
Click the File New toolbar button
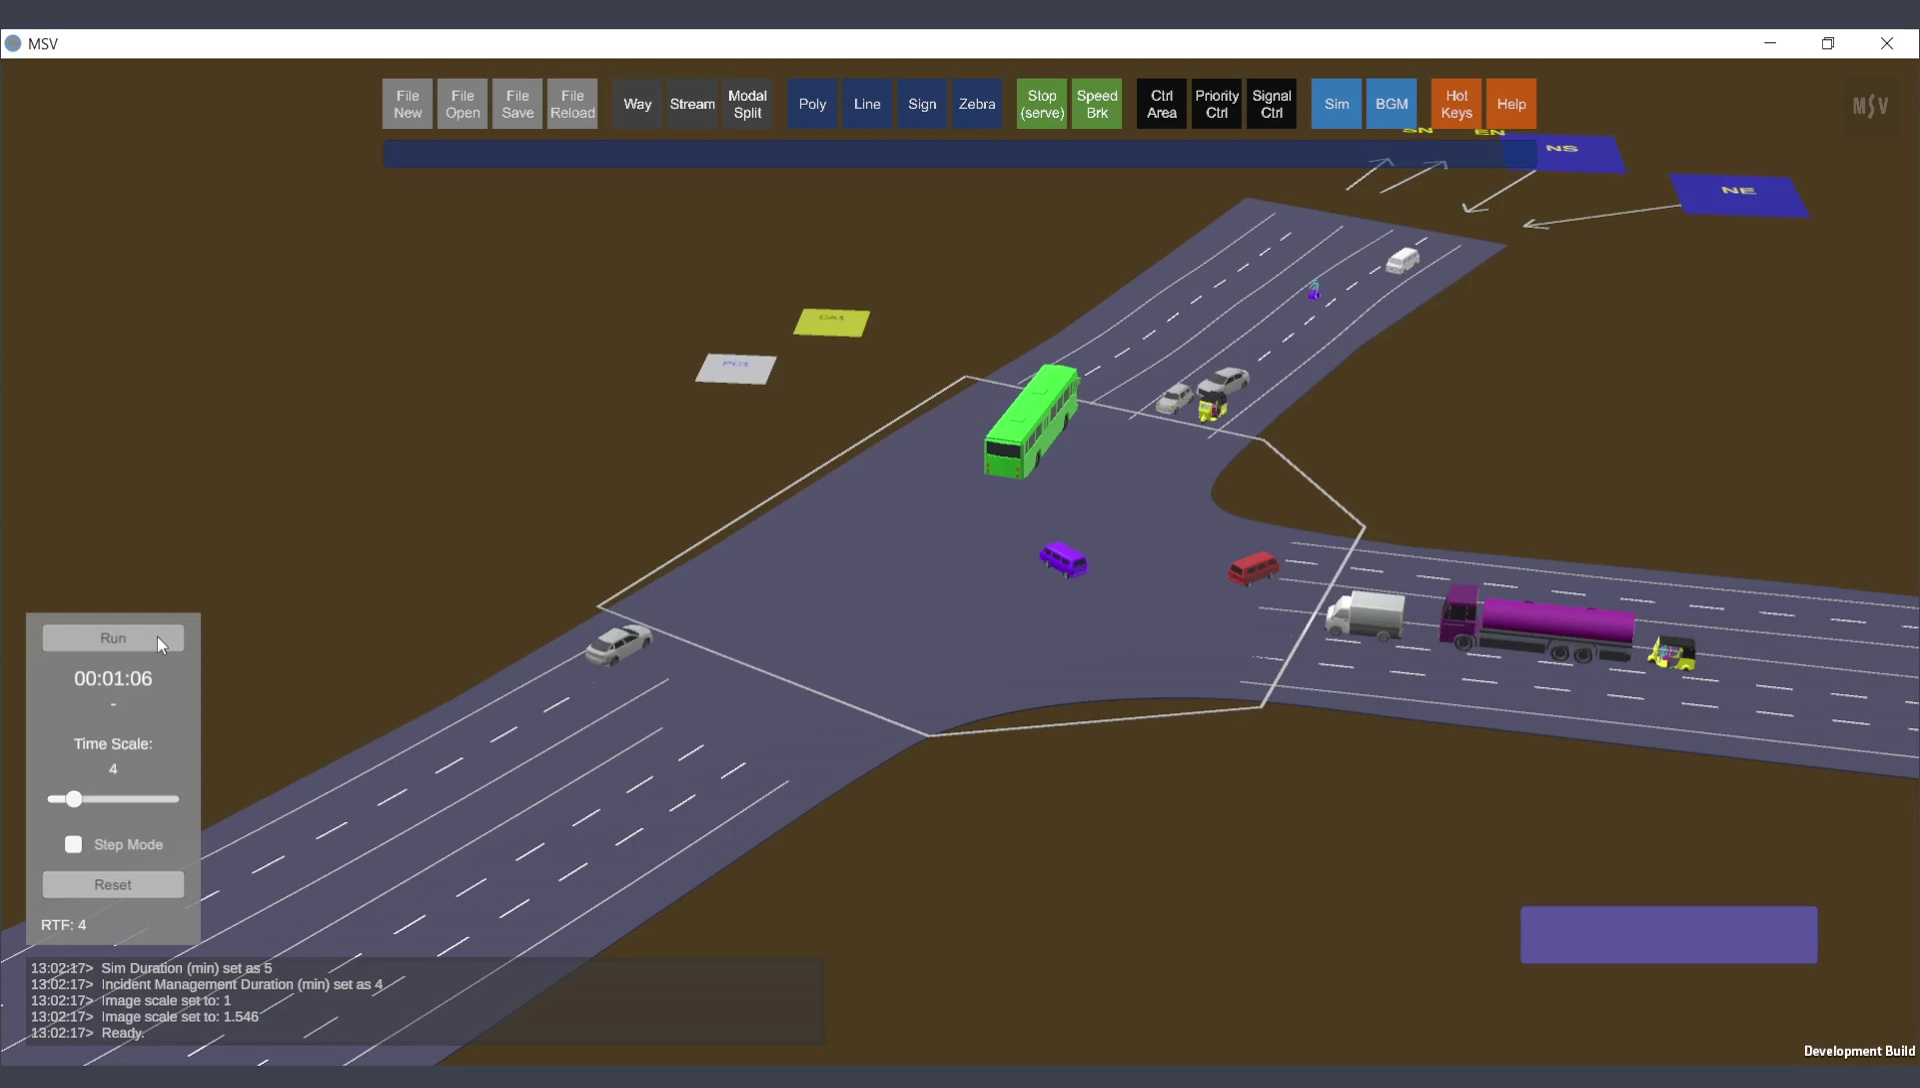pyautogui.click(x=407, y=104)
